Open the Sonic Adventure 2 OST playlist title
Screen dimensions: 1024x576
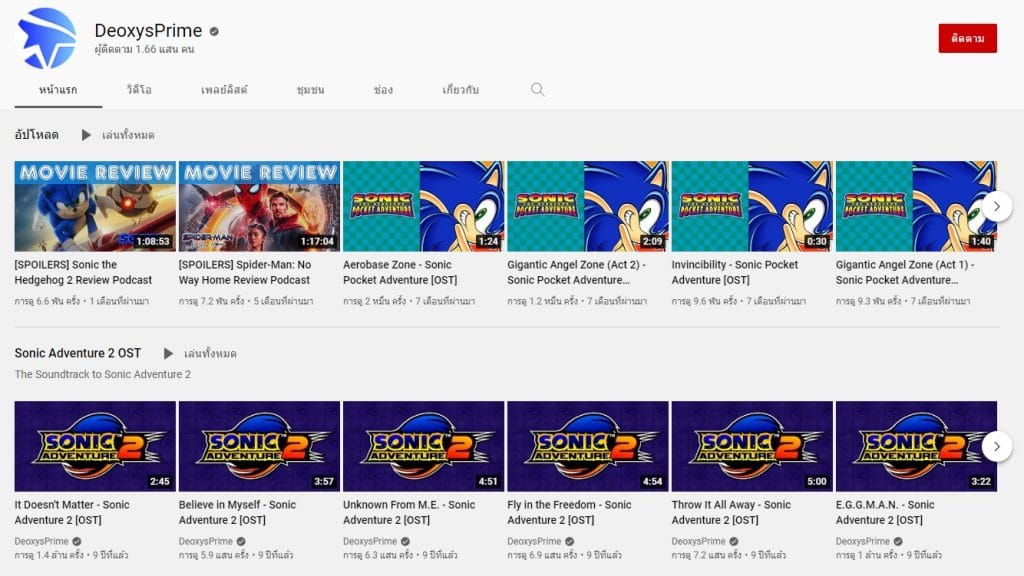point(78,353)
